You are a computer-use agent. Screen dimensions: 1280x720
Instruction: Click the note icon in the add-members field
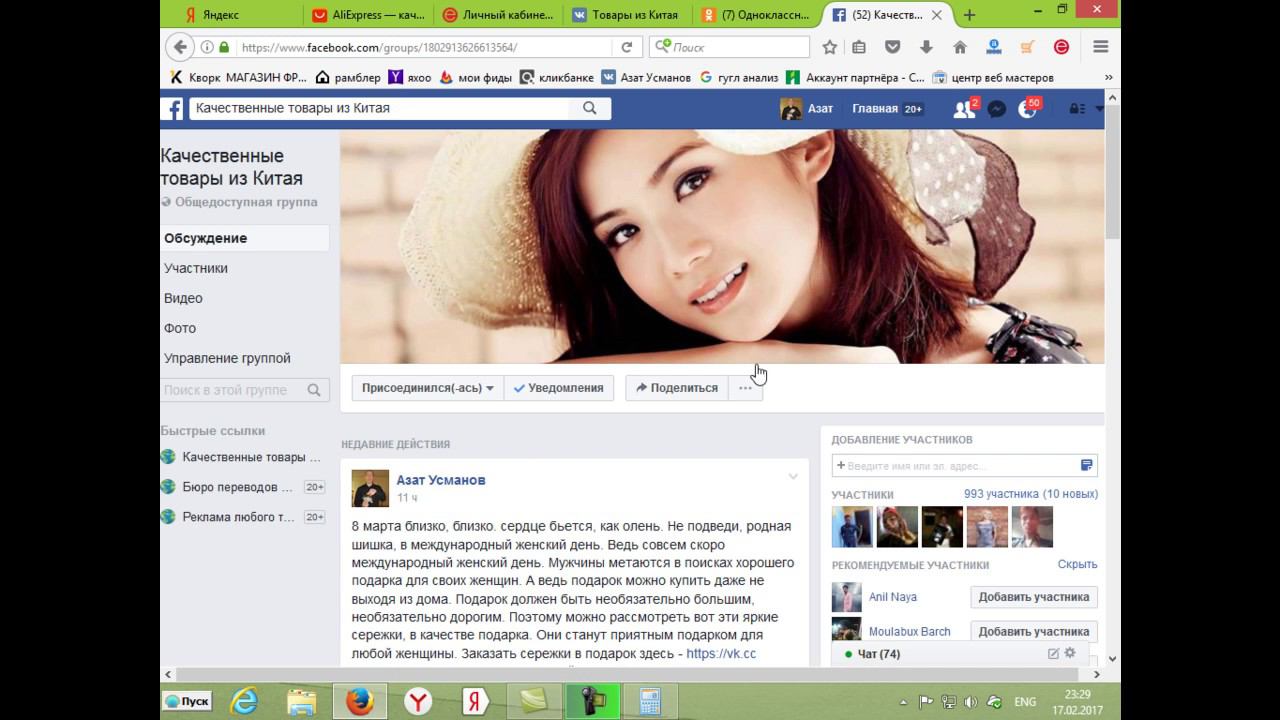1087,466
